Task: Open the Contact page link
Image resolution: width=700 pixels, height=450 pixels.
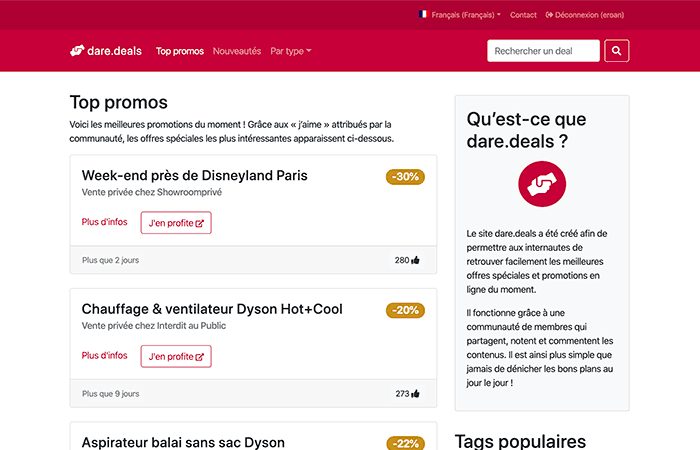Action: point(523,15)
